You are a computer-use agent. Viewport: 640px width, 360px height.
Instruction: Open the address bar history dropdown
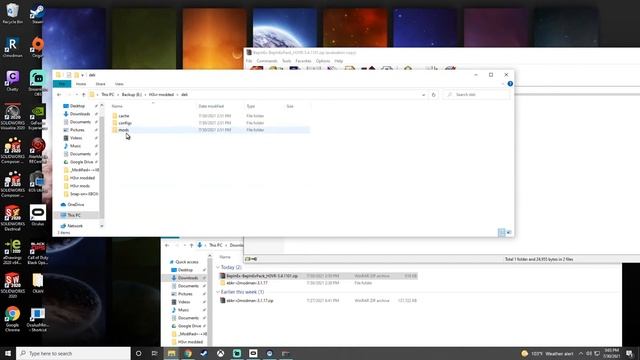423,95
